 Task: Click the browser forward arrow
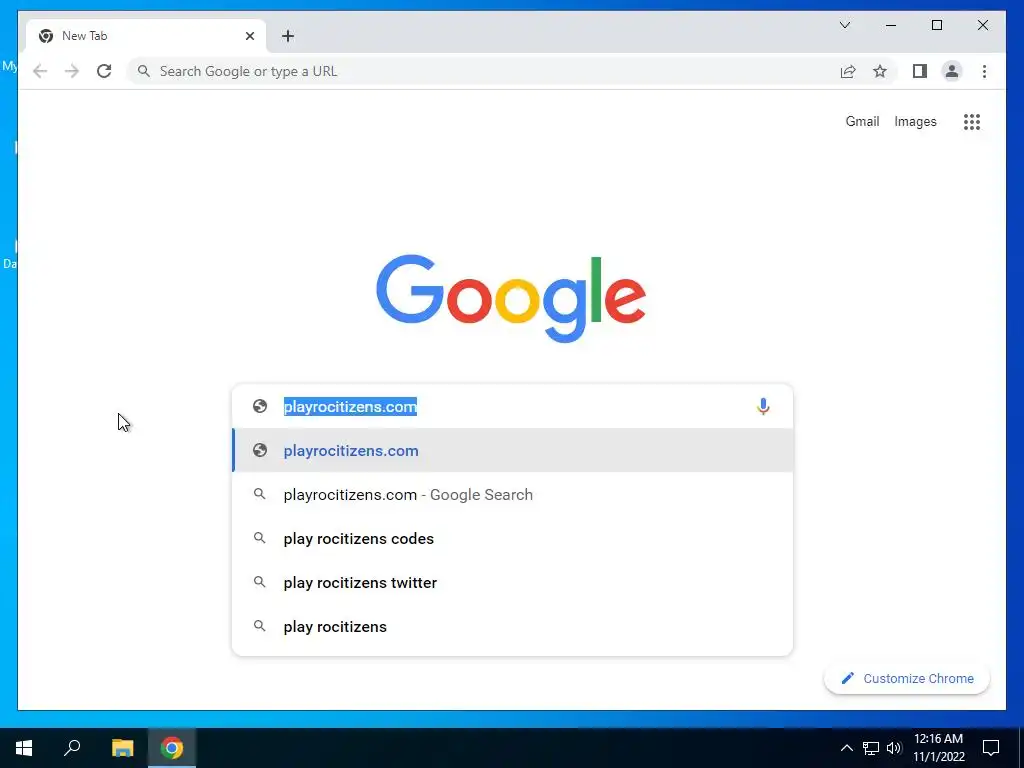[x=72, y=71]
